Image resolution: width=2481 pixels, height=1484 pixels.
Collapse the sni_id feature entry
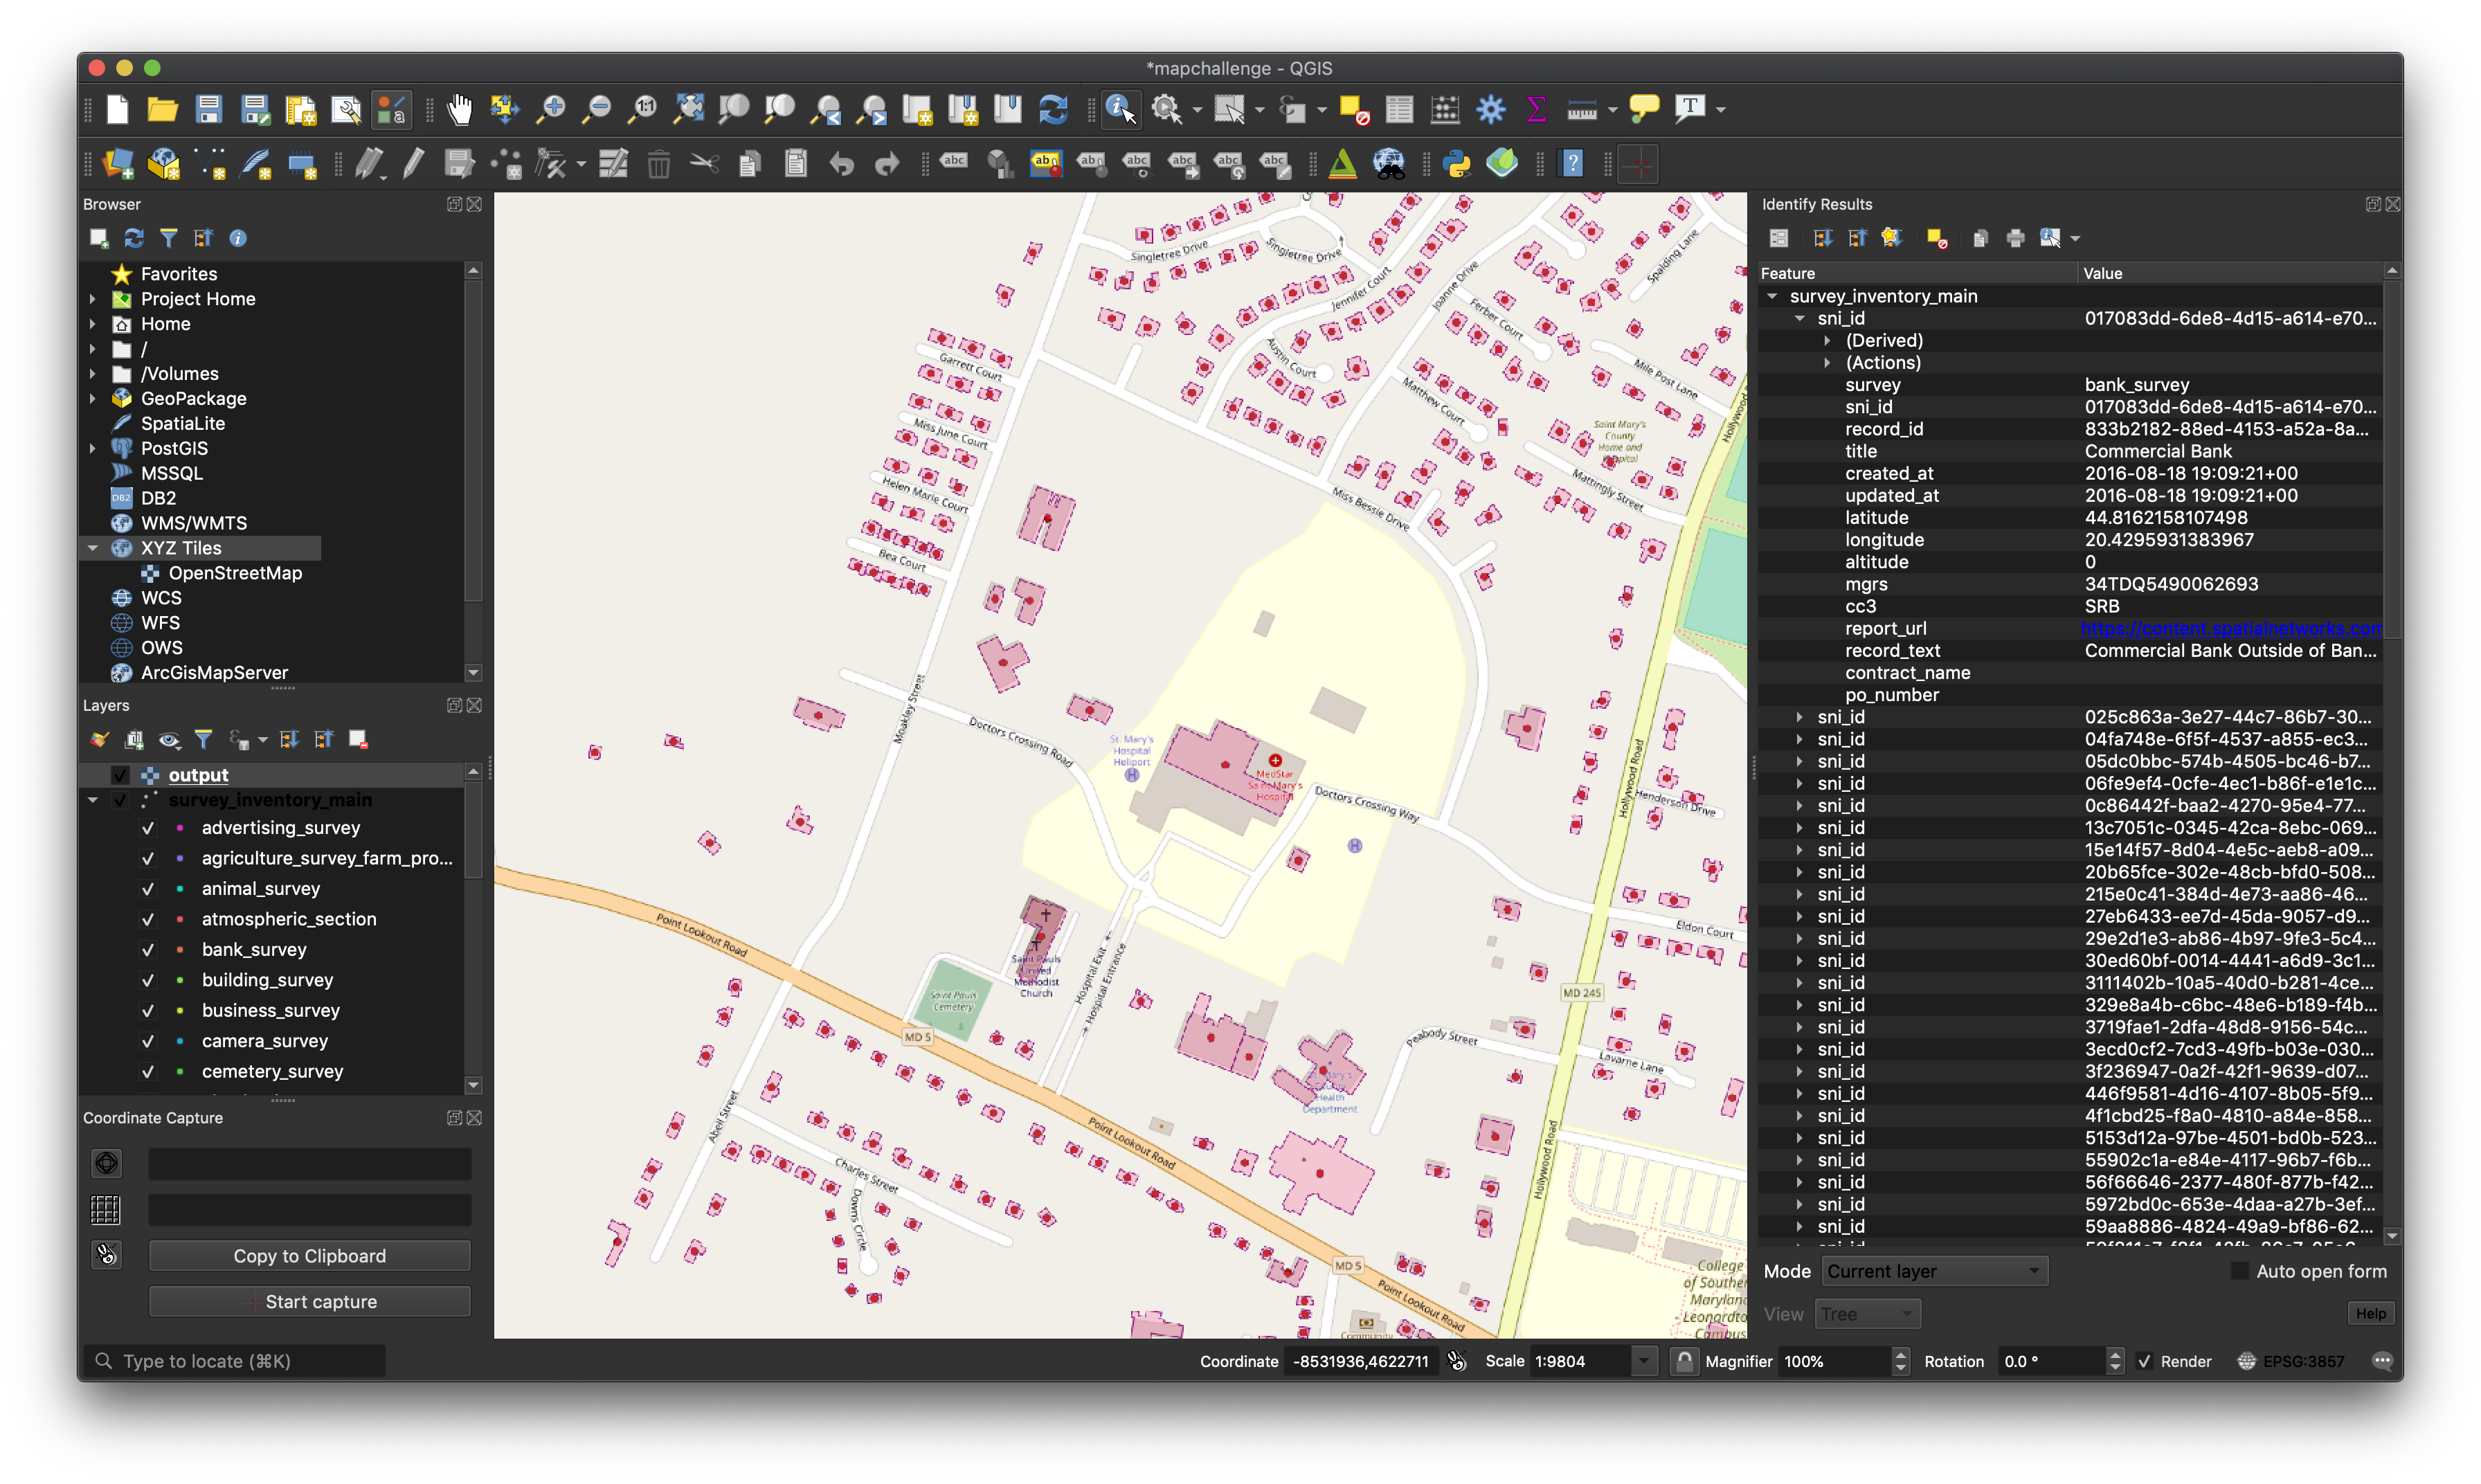1801,318
